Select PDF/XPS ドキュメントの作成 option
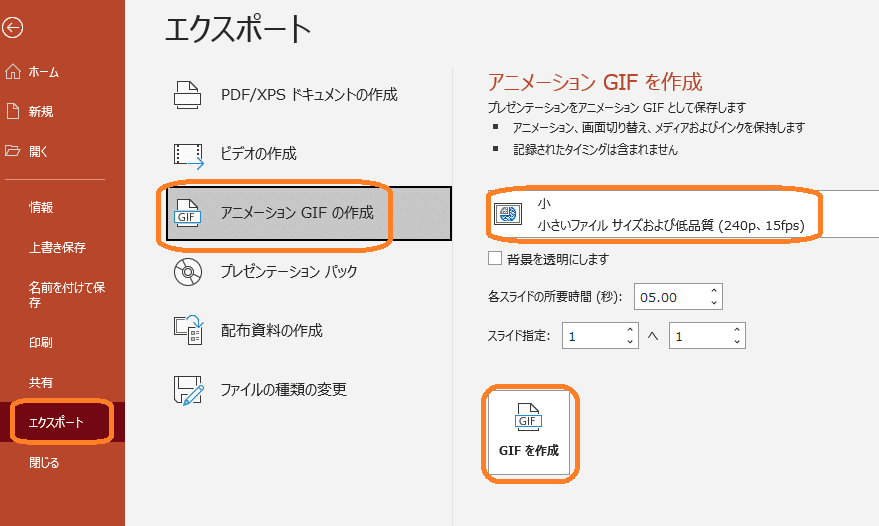The image size is (879, 526). click(x=309, y=95)
